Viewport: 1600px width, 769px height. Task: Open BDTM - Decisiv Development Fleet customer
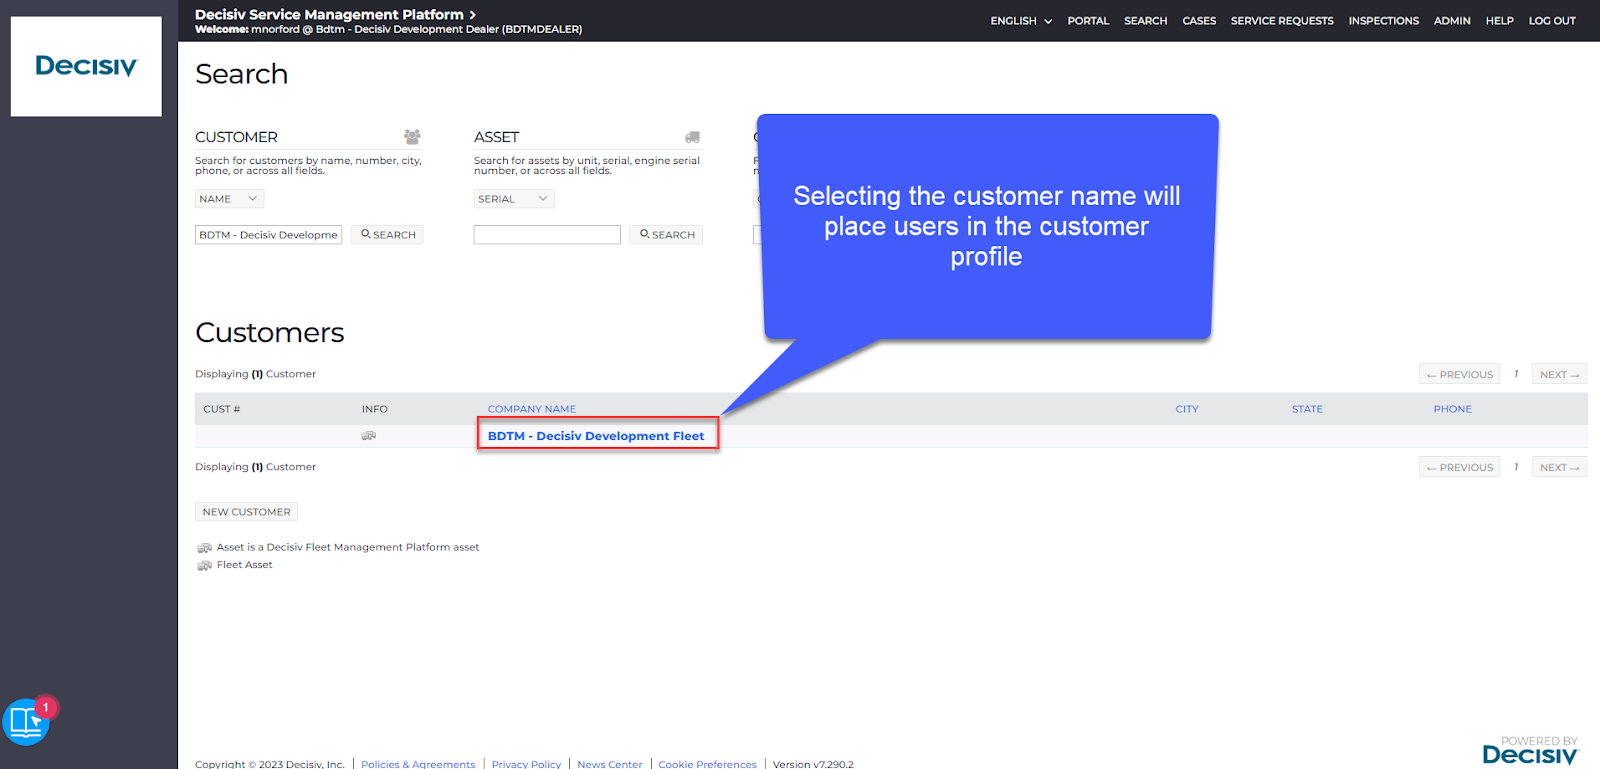pyautogui.click(x=596, y=436)
